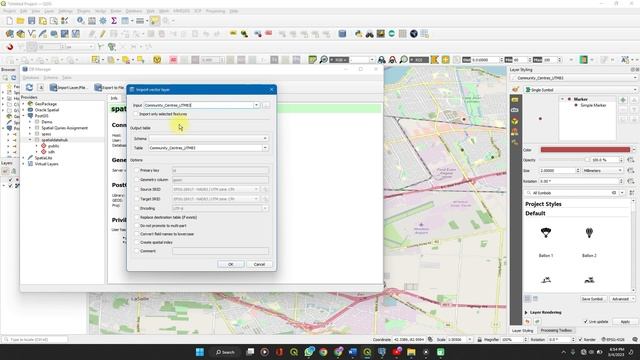Click the Apply button in Layer Styling
The image size is (640, 360).
tap(625, 322)
